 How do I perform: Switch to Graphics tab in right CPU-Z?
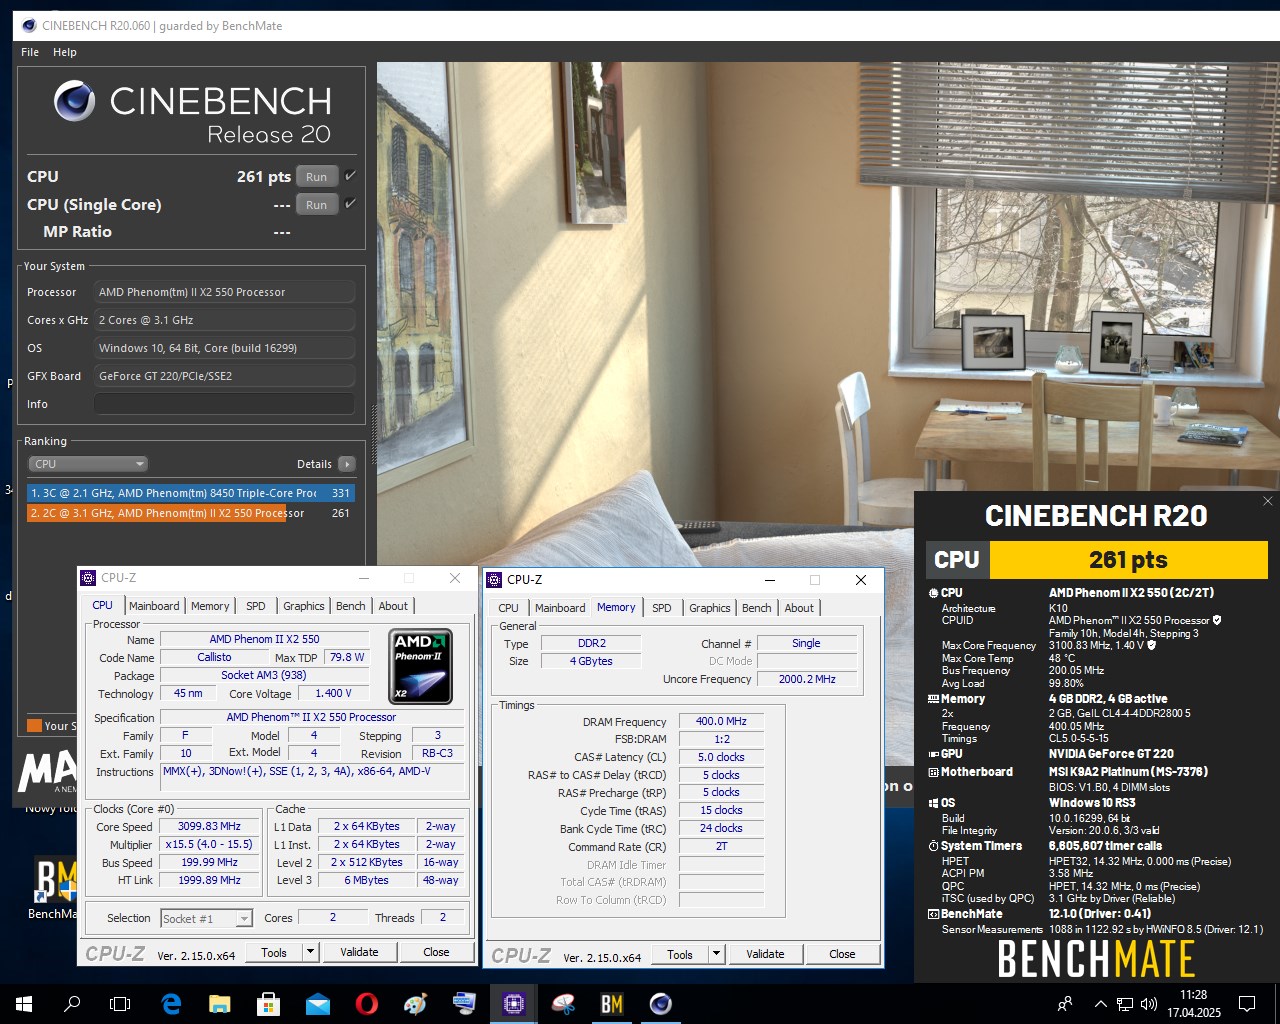click(x=710, y=608)
